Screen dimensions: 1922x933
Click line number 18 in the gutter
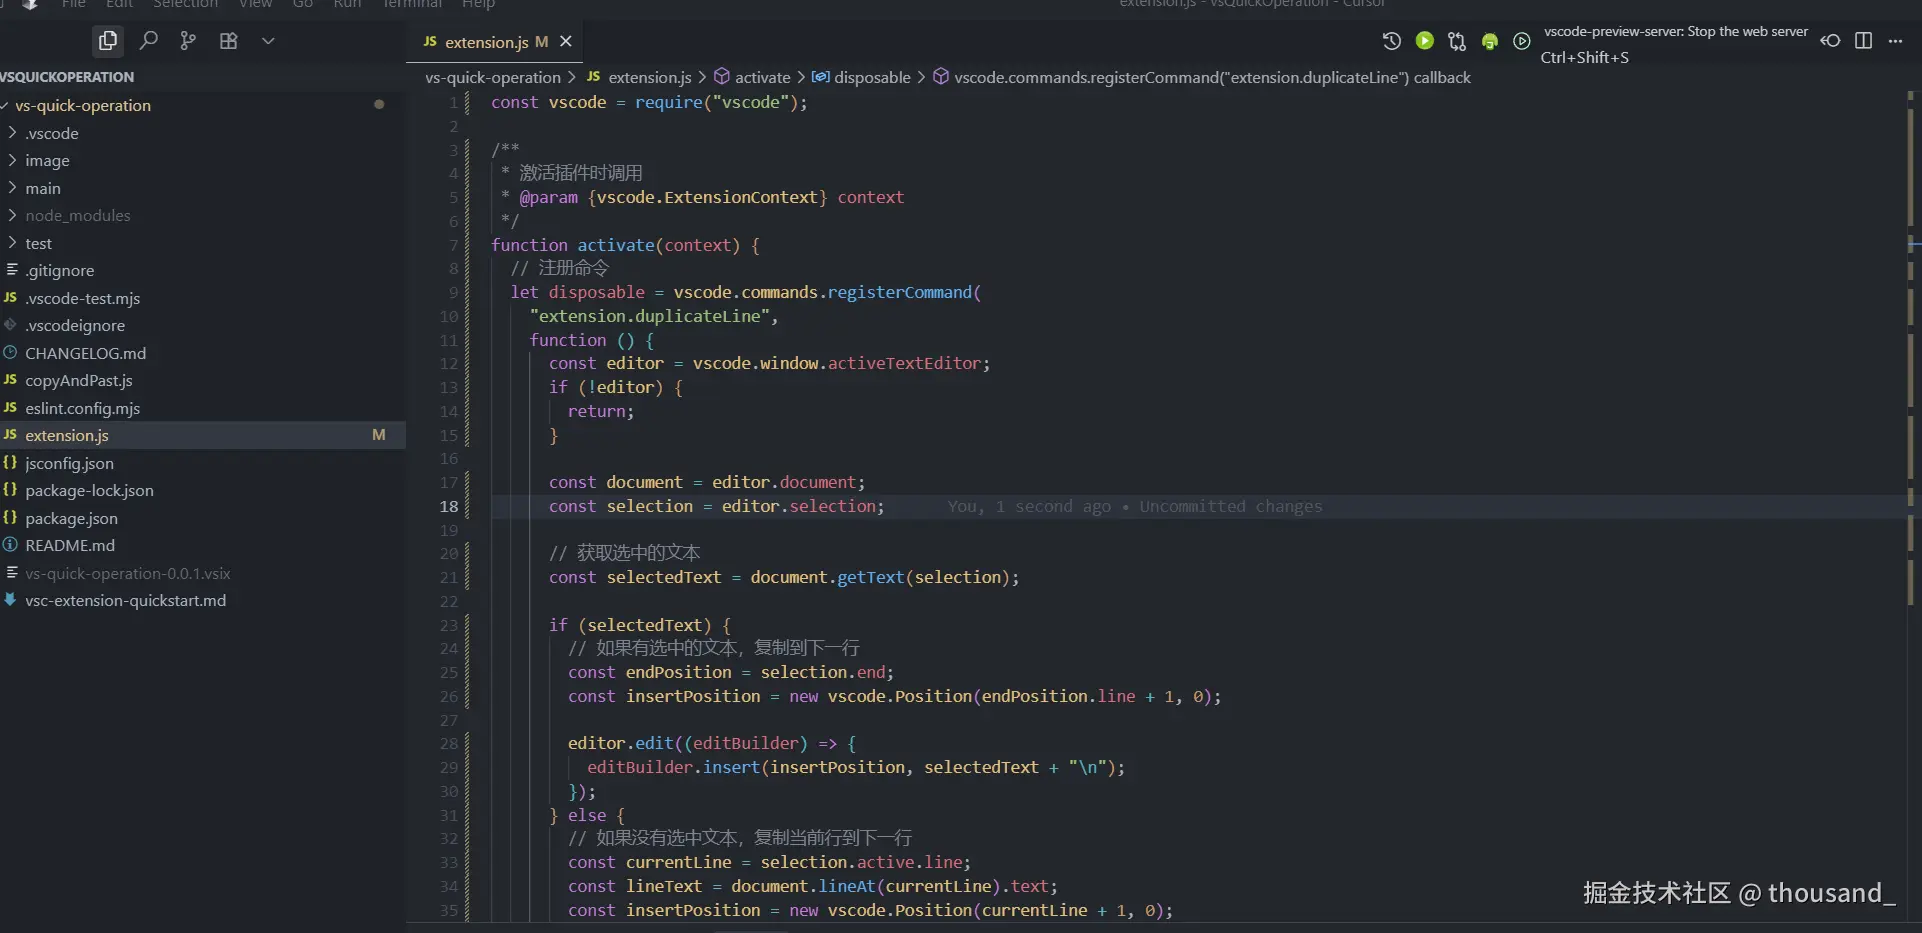click(x=449, y=507)
